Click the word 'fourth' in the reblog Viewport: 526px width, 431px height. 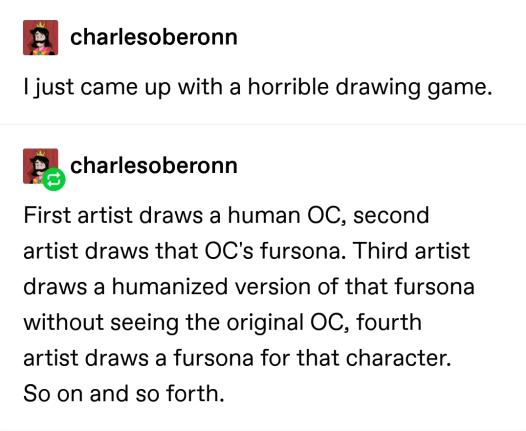(x=389, y=322)
